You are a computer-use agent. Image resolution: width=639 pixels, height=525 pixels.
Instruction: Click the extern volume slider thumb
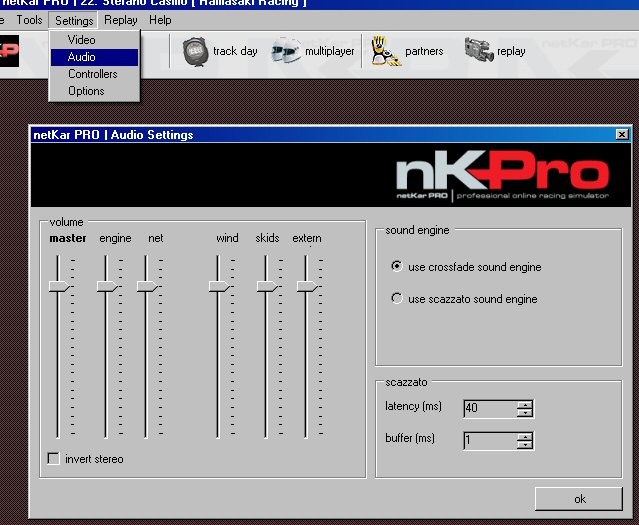(307, 286)
